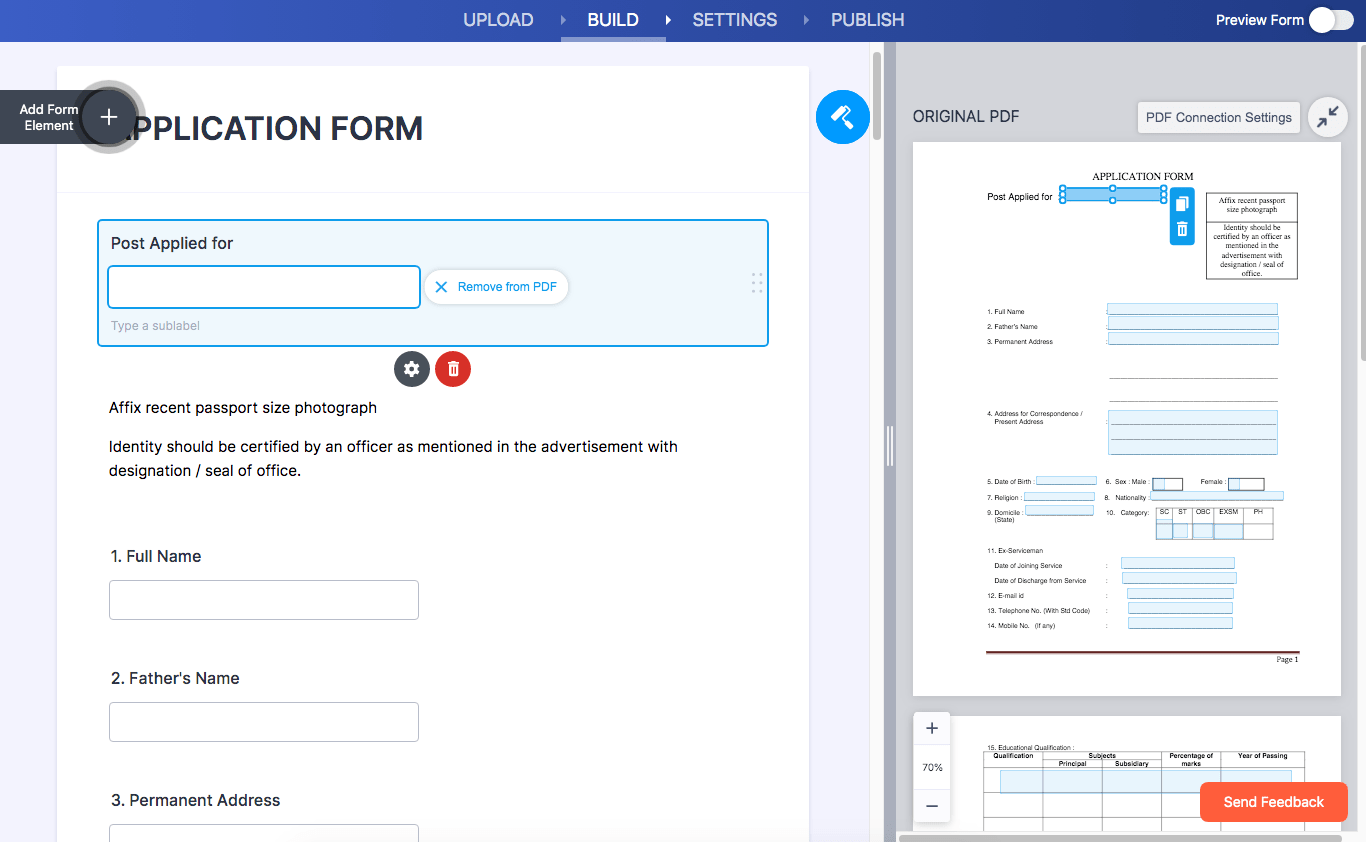Delete the highlighted PDF field using trash icon
Viewport: 1366px width, 842px height.
tap(1182, 230)
